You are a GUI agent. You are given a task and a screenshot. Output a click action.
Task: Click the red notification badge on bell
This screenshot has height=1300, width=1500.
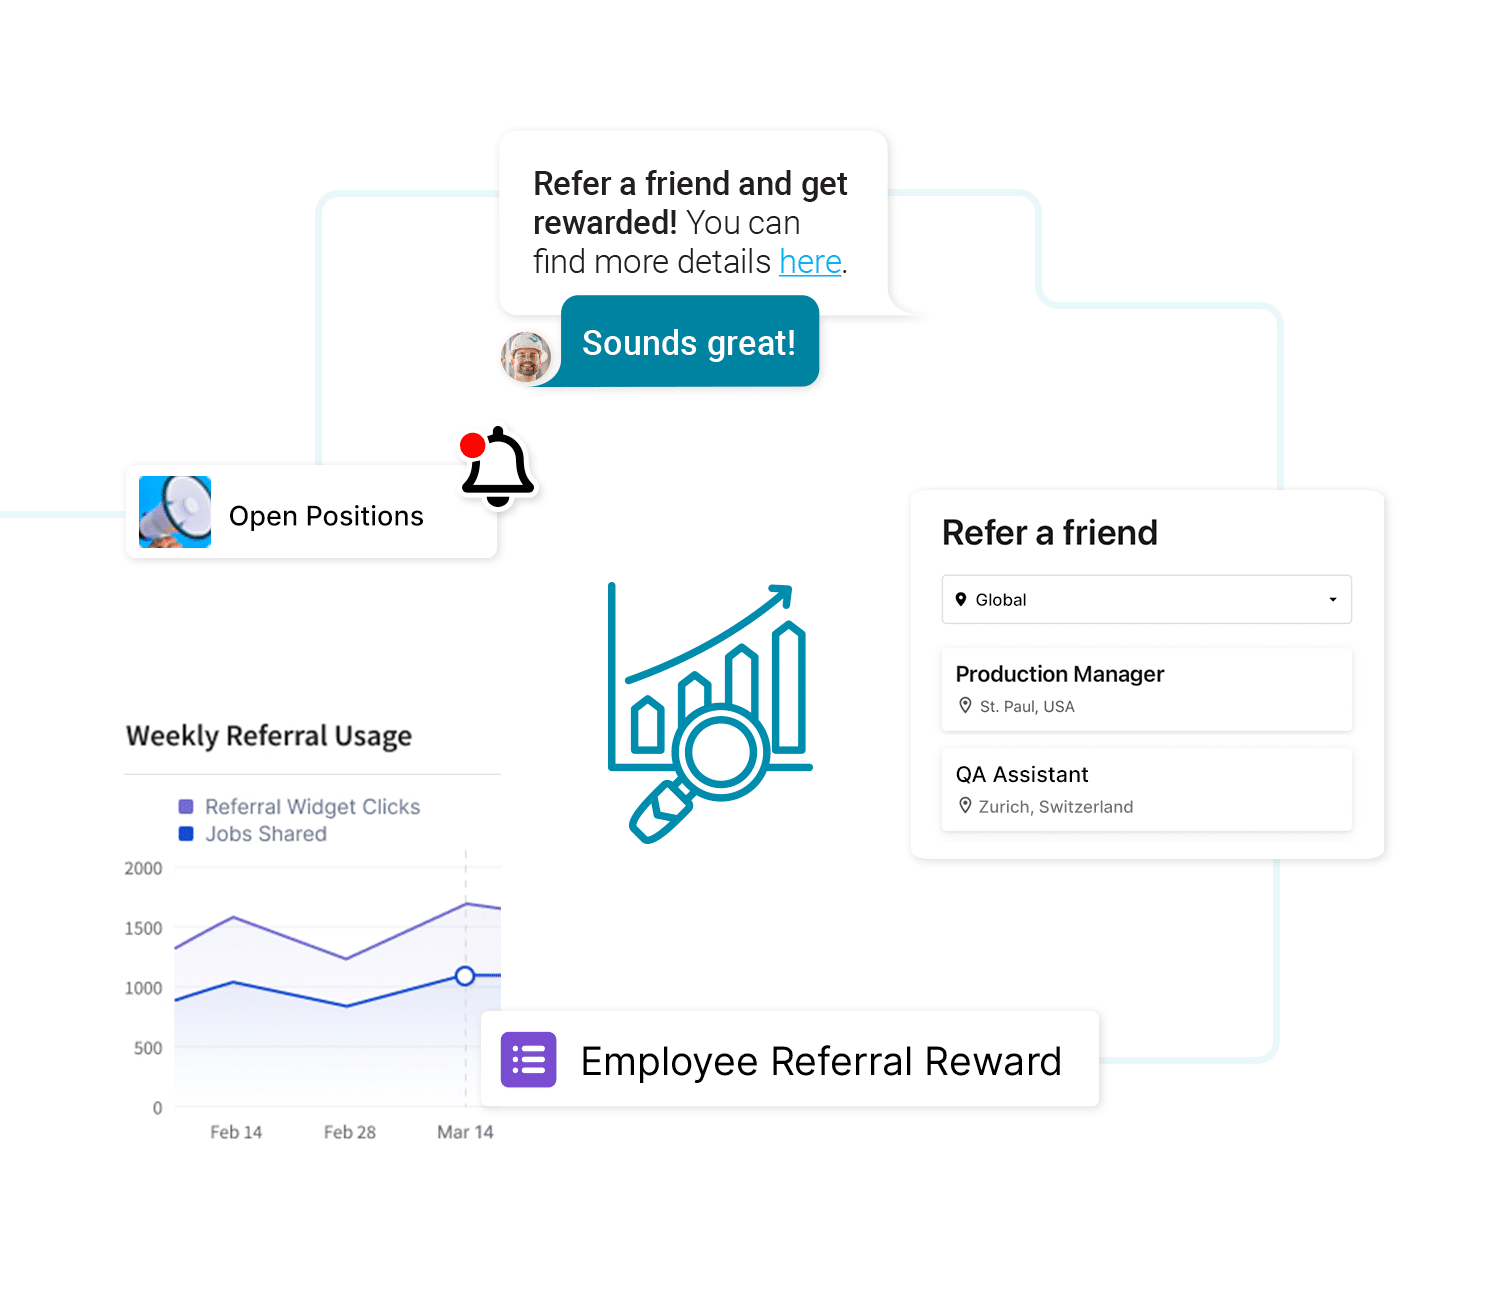pos(473,445)
